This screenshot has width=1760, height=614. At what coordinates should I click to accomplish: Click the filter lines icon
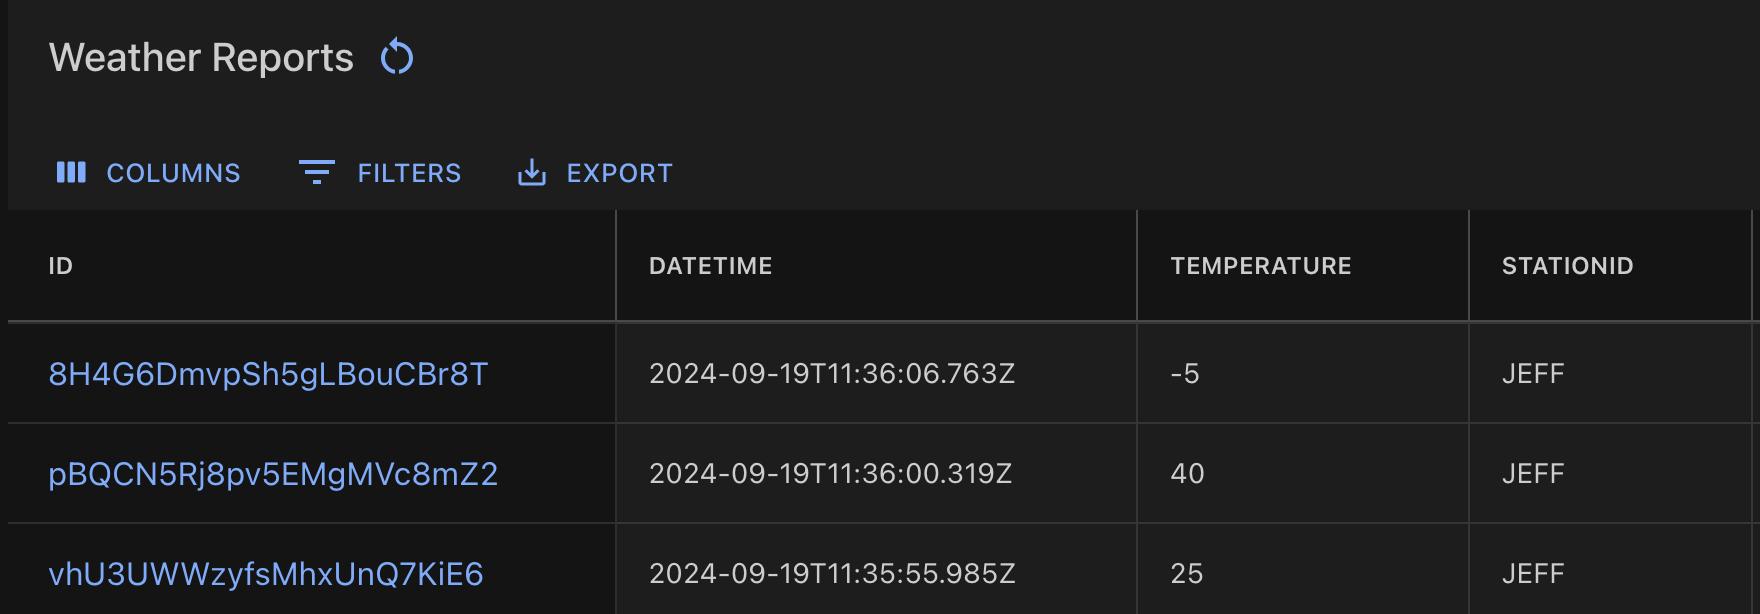pyautogui.click(x=317, y=173)
